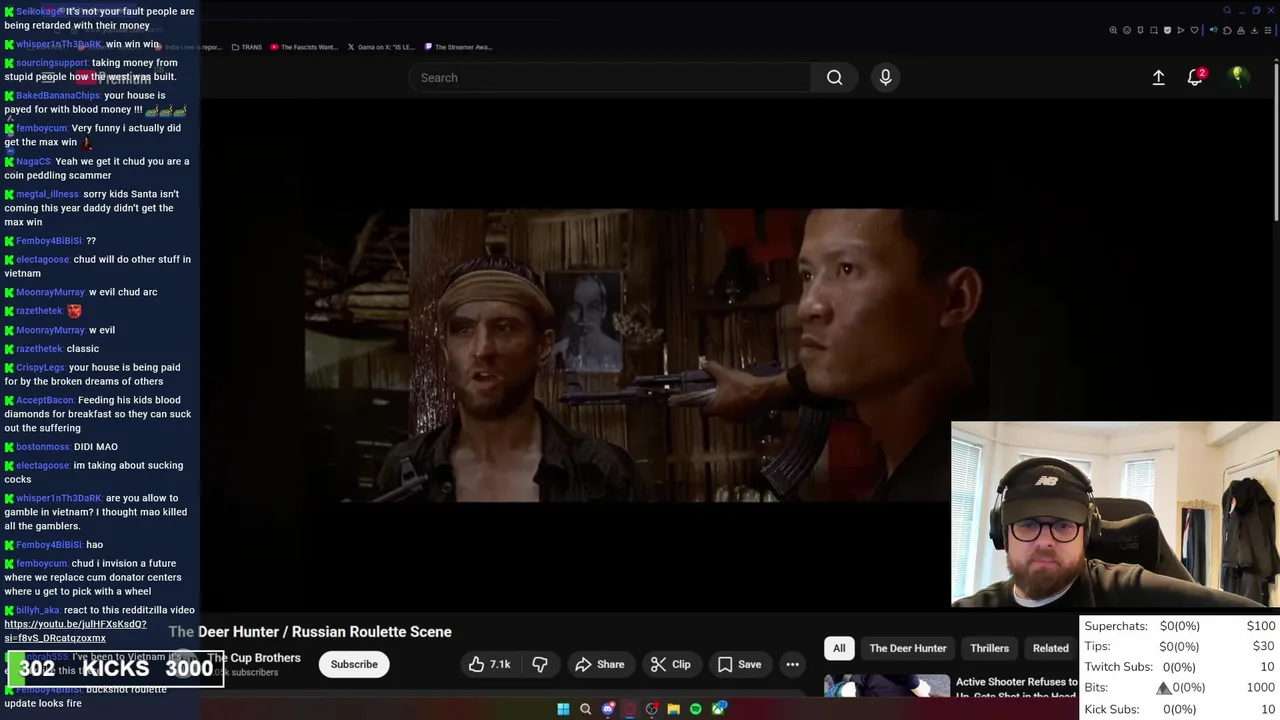Viewport: 1280px width, 720px height.
Task: Select the Thrillers filter chip
Action: pos(988,648)
